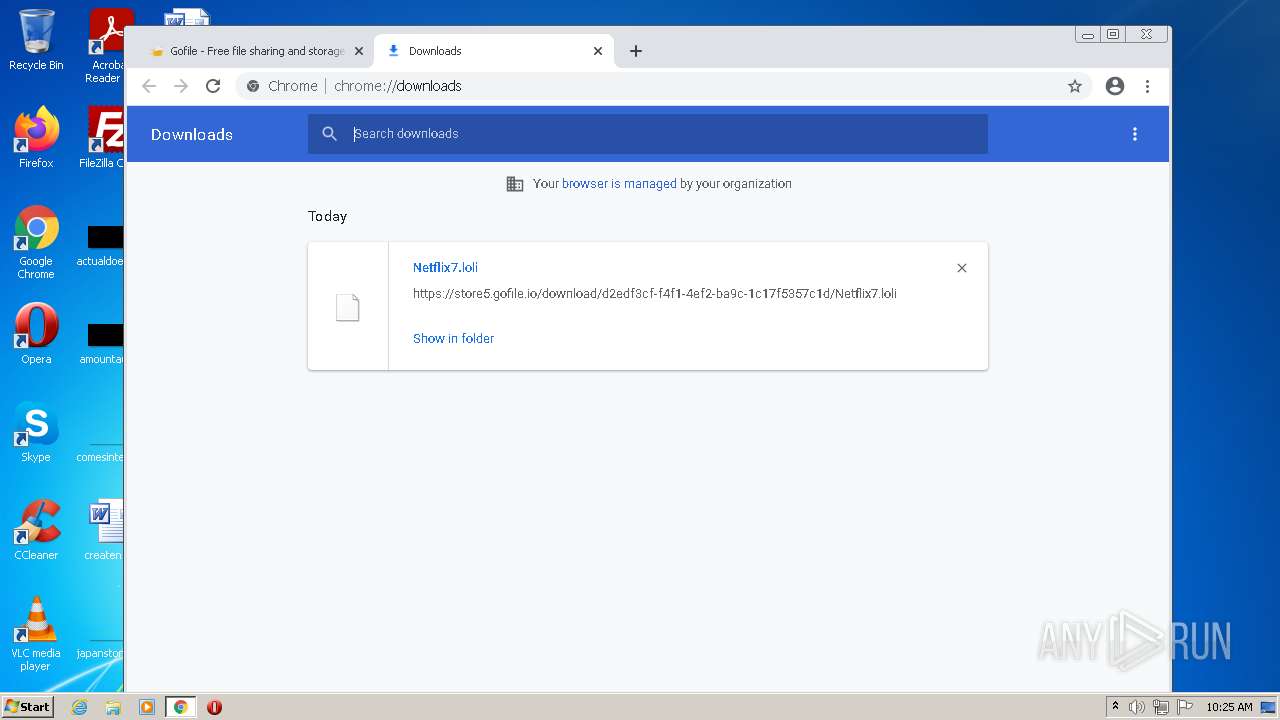Click the Netflix7.loli file type icon

[x=347, y=307]
